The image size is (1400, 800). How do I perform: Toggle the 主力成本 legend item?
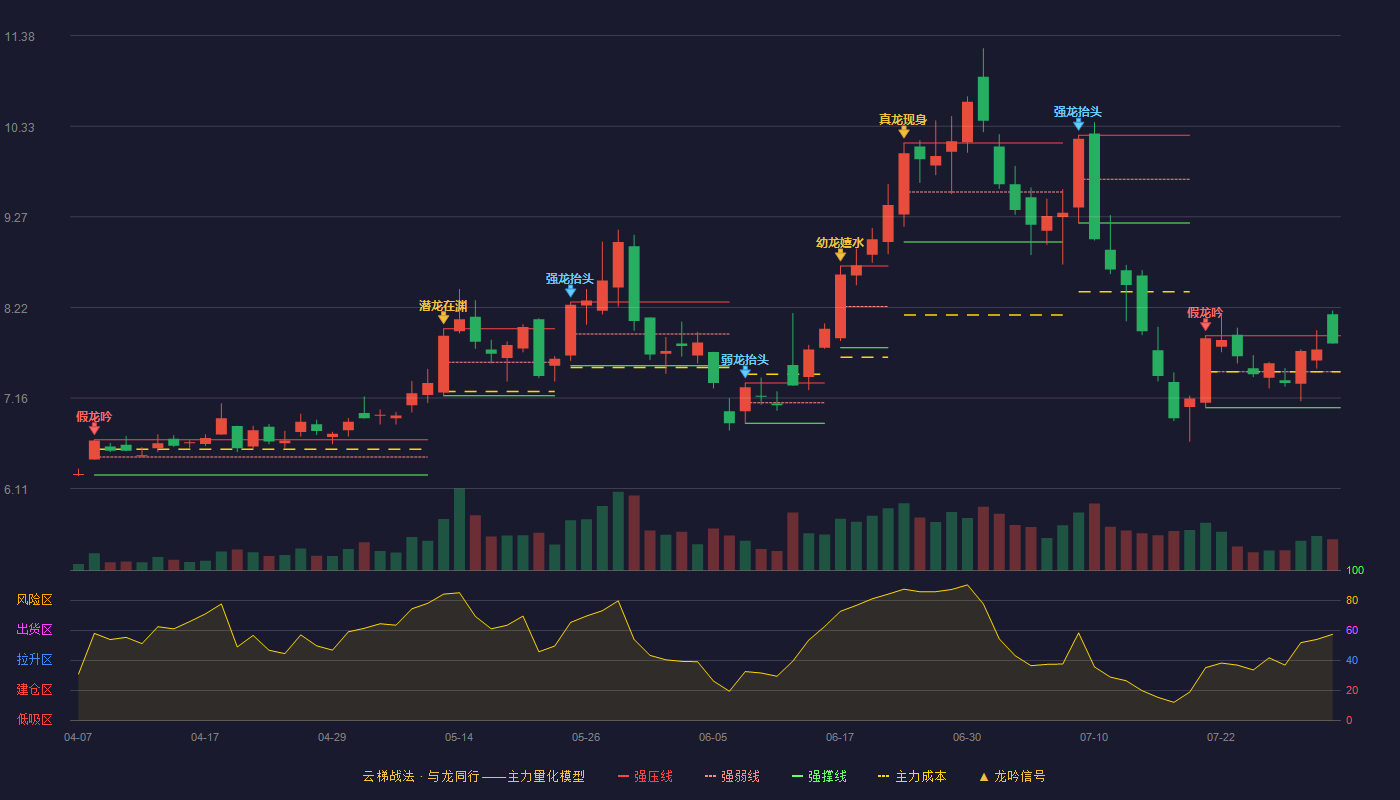(912, 776)
